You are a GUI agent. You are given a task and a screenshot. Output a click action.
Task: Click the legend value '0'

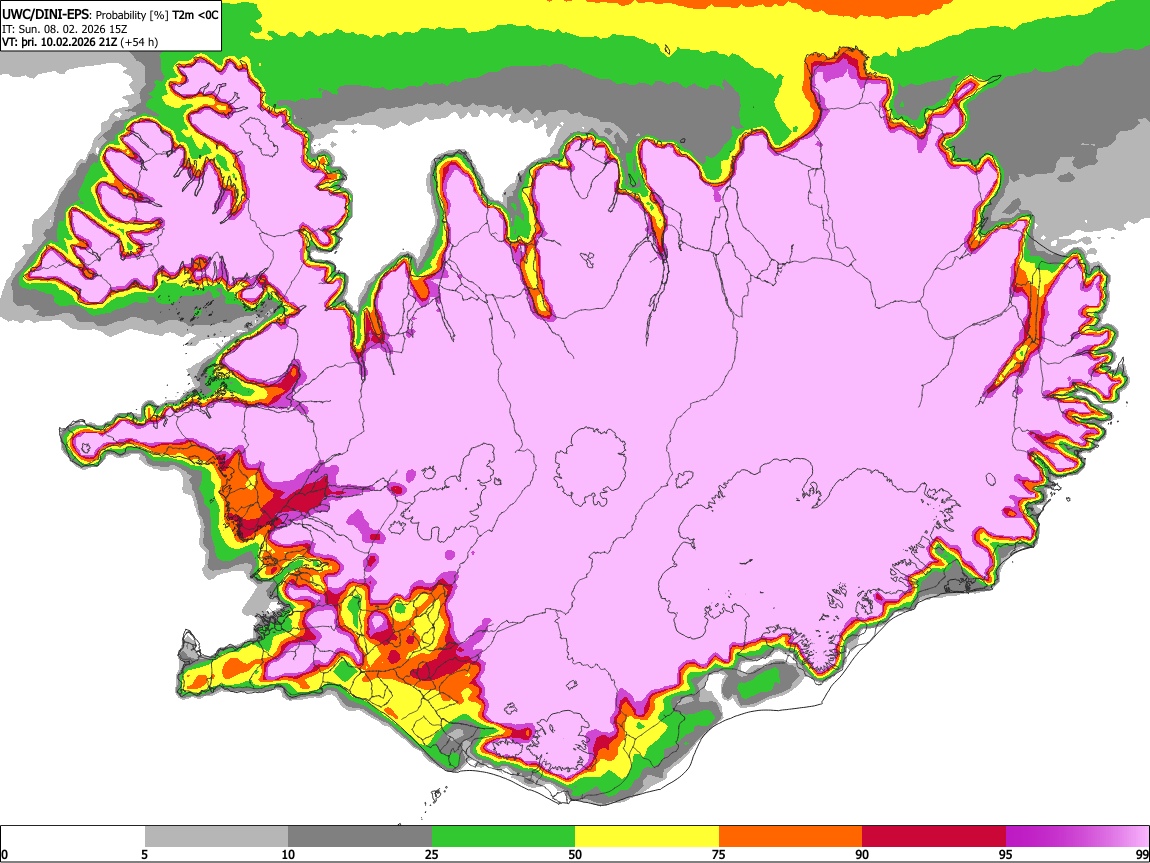(x=4, y=855)
